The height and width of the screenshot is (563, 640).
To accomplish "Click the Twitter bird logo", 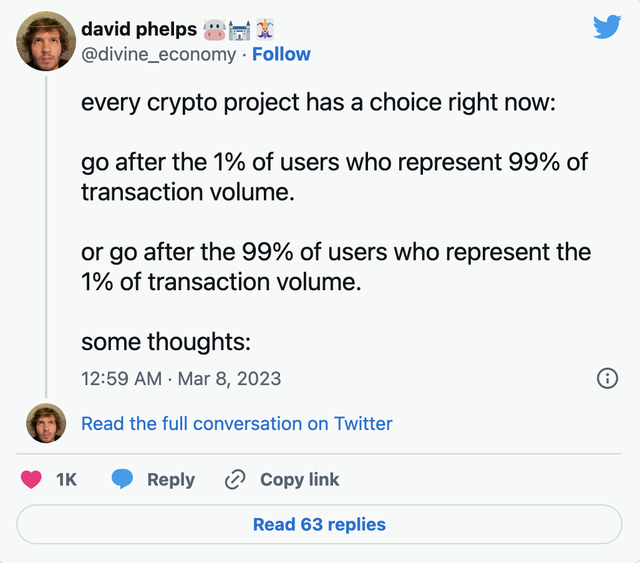I will 607,28.
